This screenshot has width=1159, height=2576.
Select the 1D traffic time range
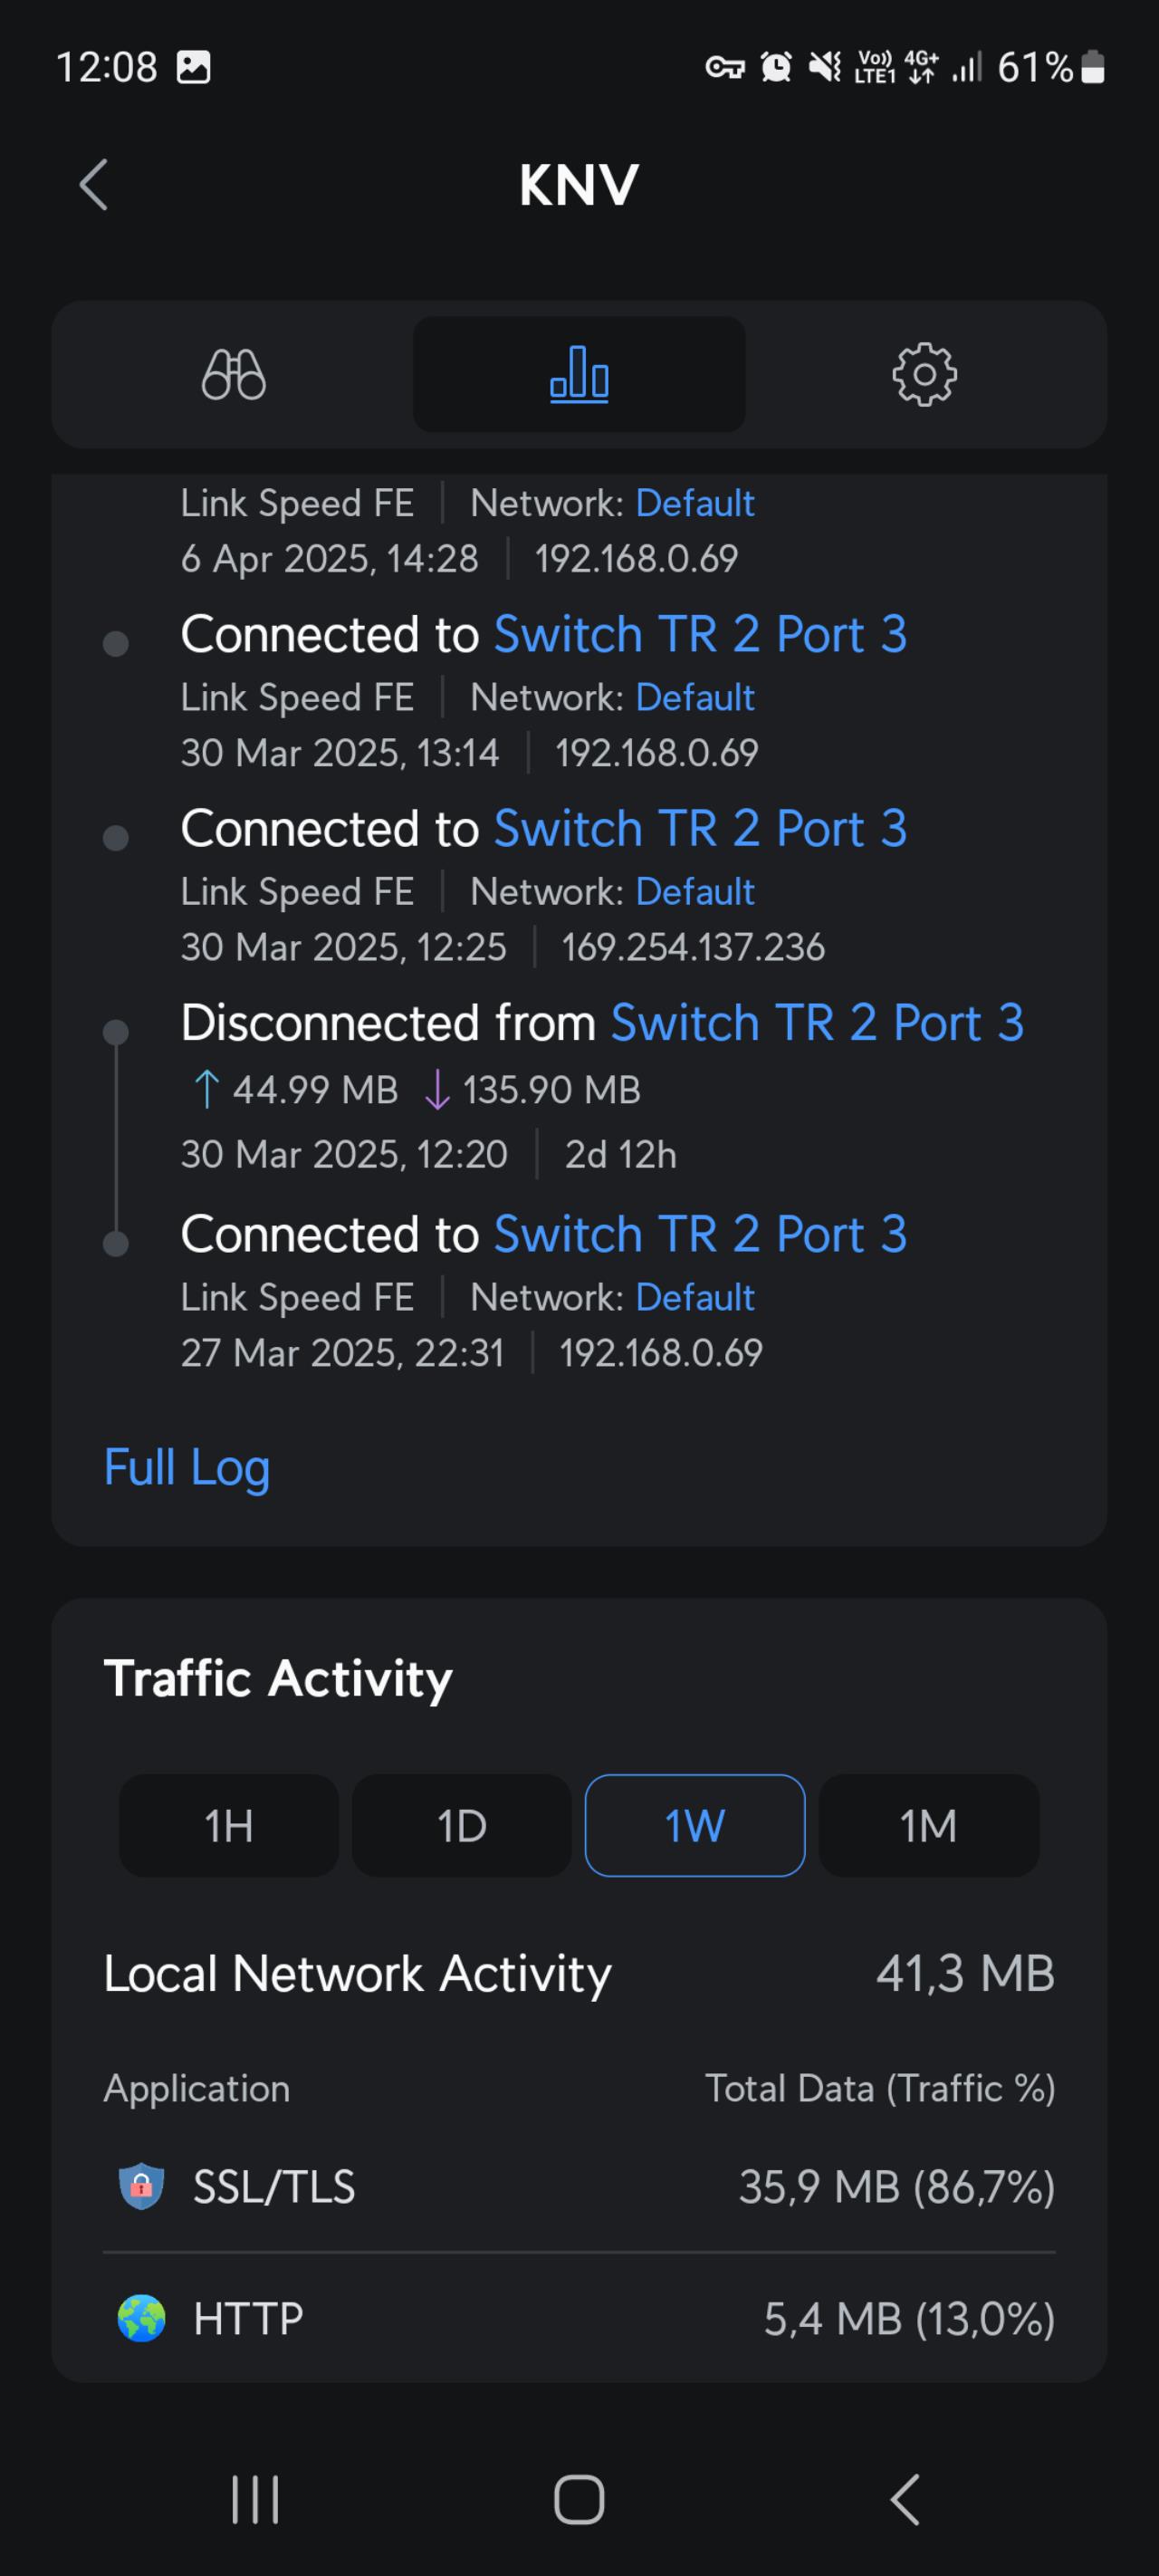pyautogui.click(x=461, y=1825)
